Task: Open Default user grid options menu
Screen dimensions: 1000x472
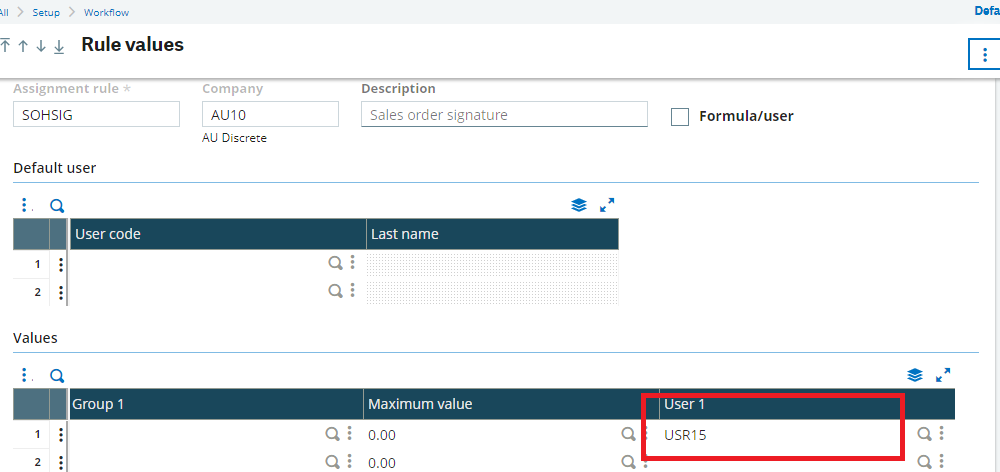Action: click(x=25, y=206)
